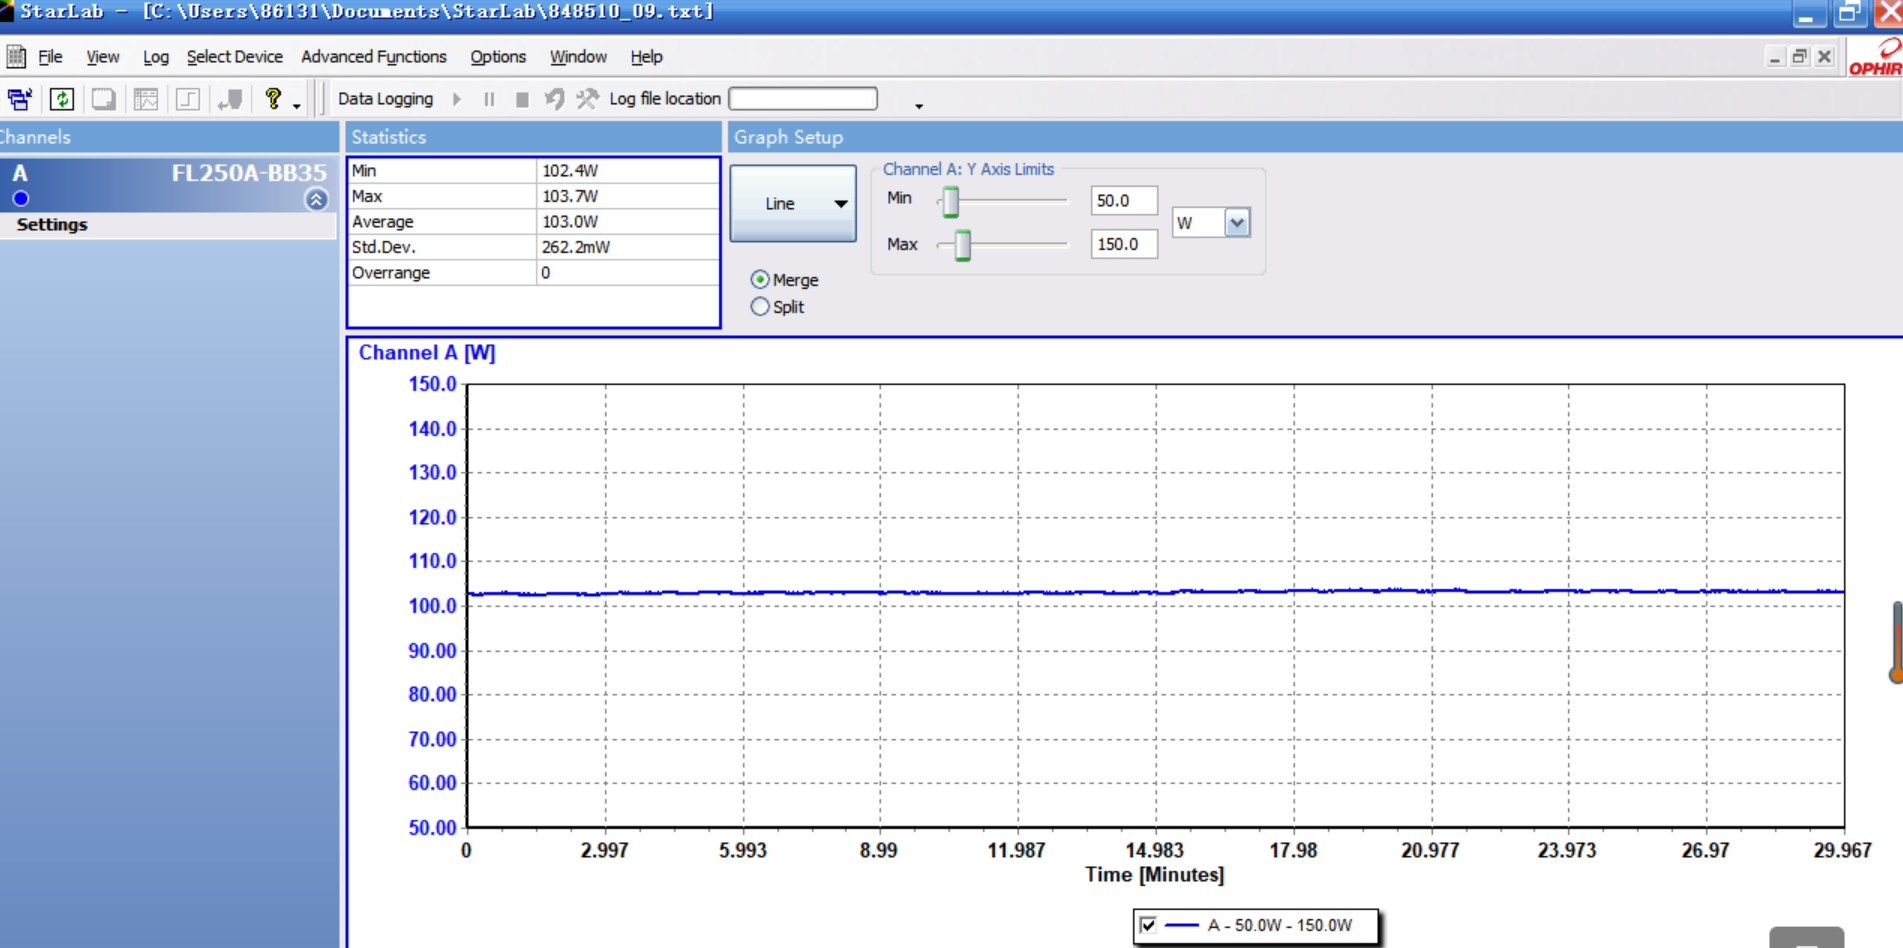Click the green refresh toolbar icon

point(62,99)
